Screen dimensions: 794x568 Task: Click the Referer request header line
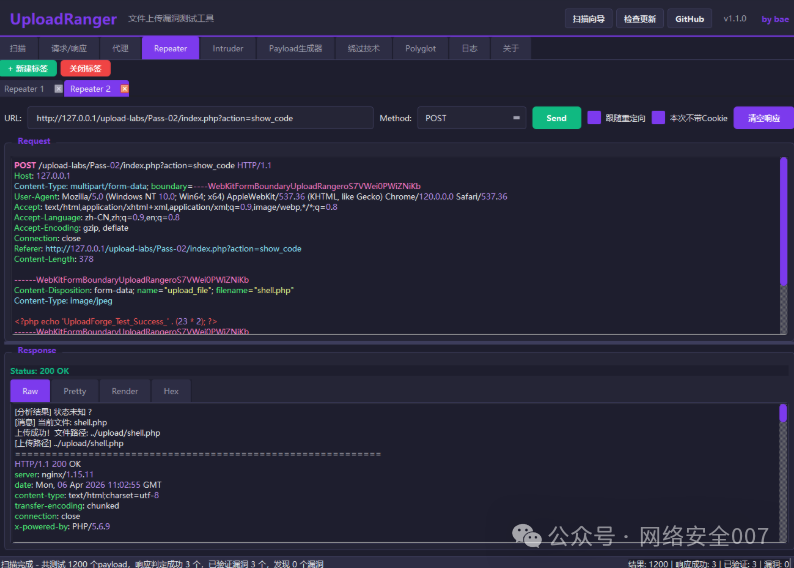[157, 249]
